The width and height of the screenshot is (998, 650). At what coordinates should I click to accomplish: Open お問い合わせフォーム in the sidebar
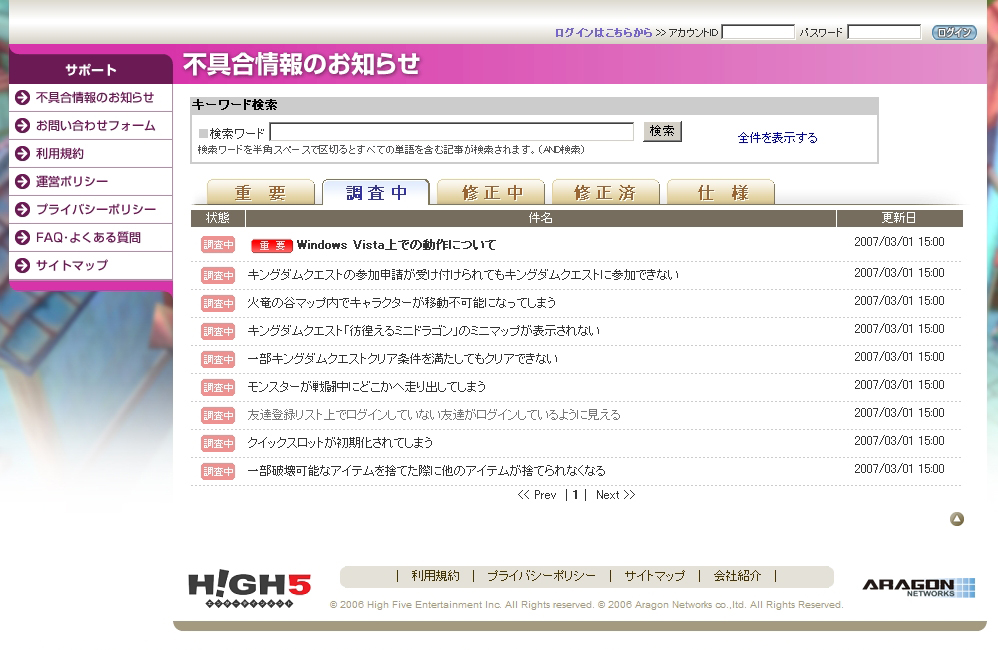[x=95, y=126]
